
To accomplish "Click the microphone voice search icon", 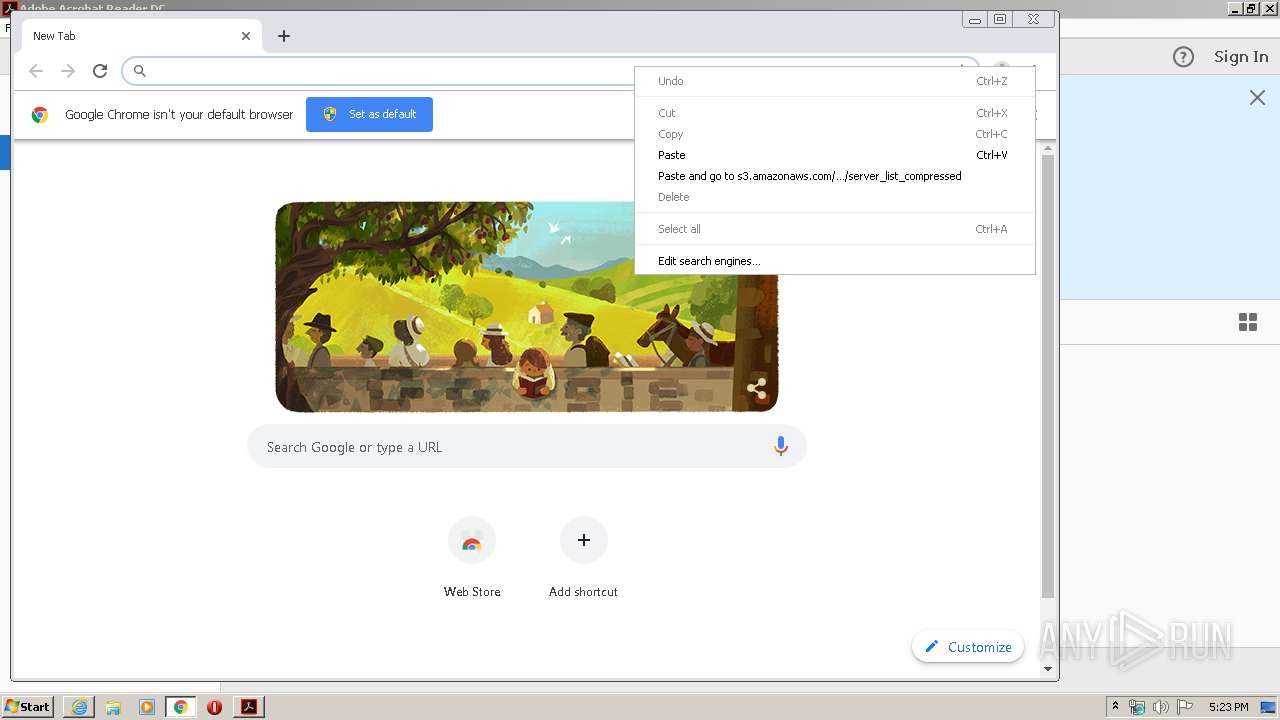I will pos(781,447).
